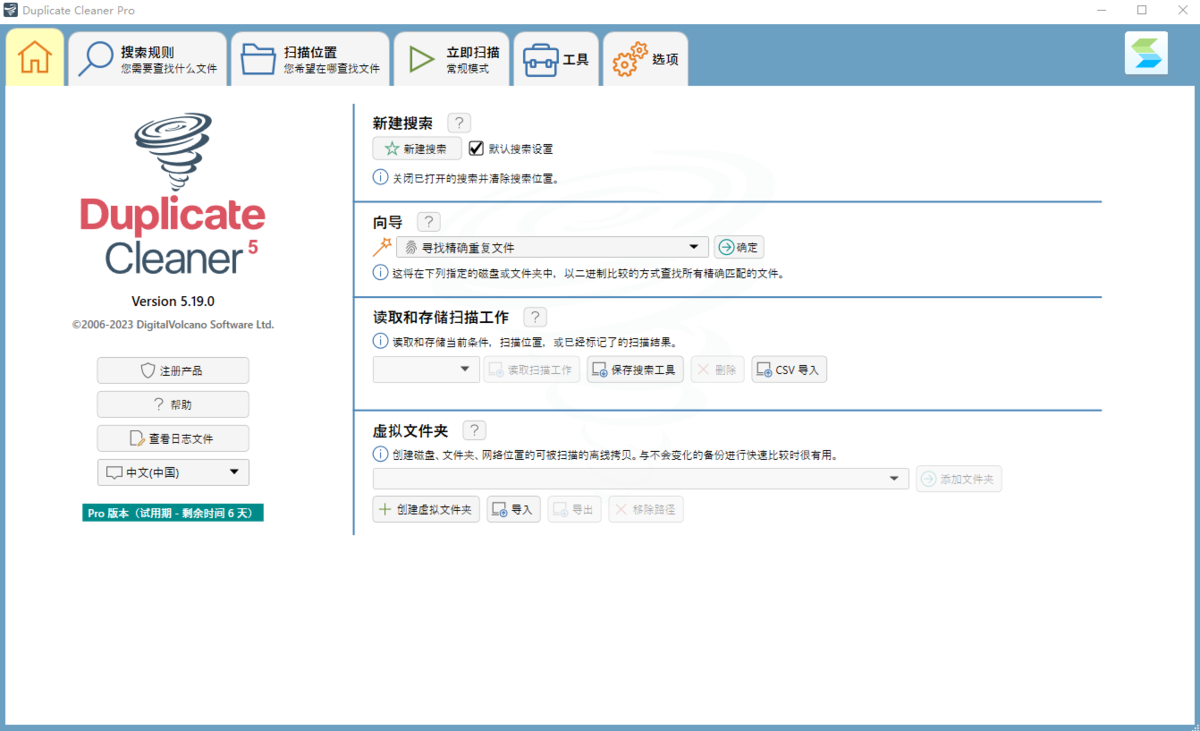The height and width of the screenshot is (731, 1200).
Task: Click the CSV 导入 button
Action: click(x=789, y=370)
